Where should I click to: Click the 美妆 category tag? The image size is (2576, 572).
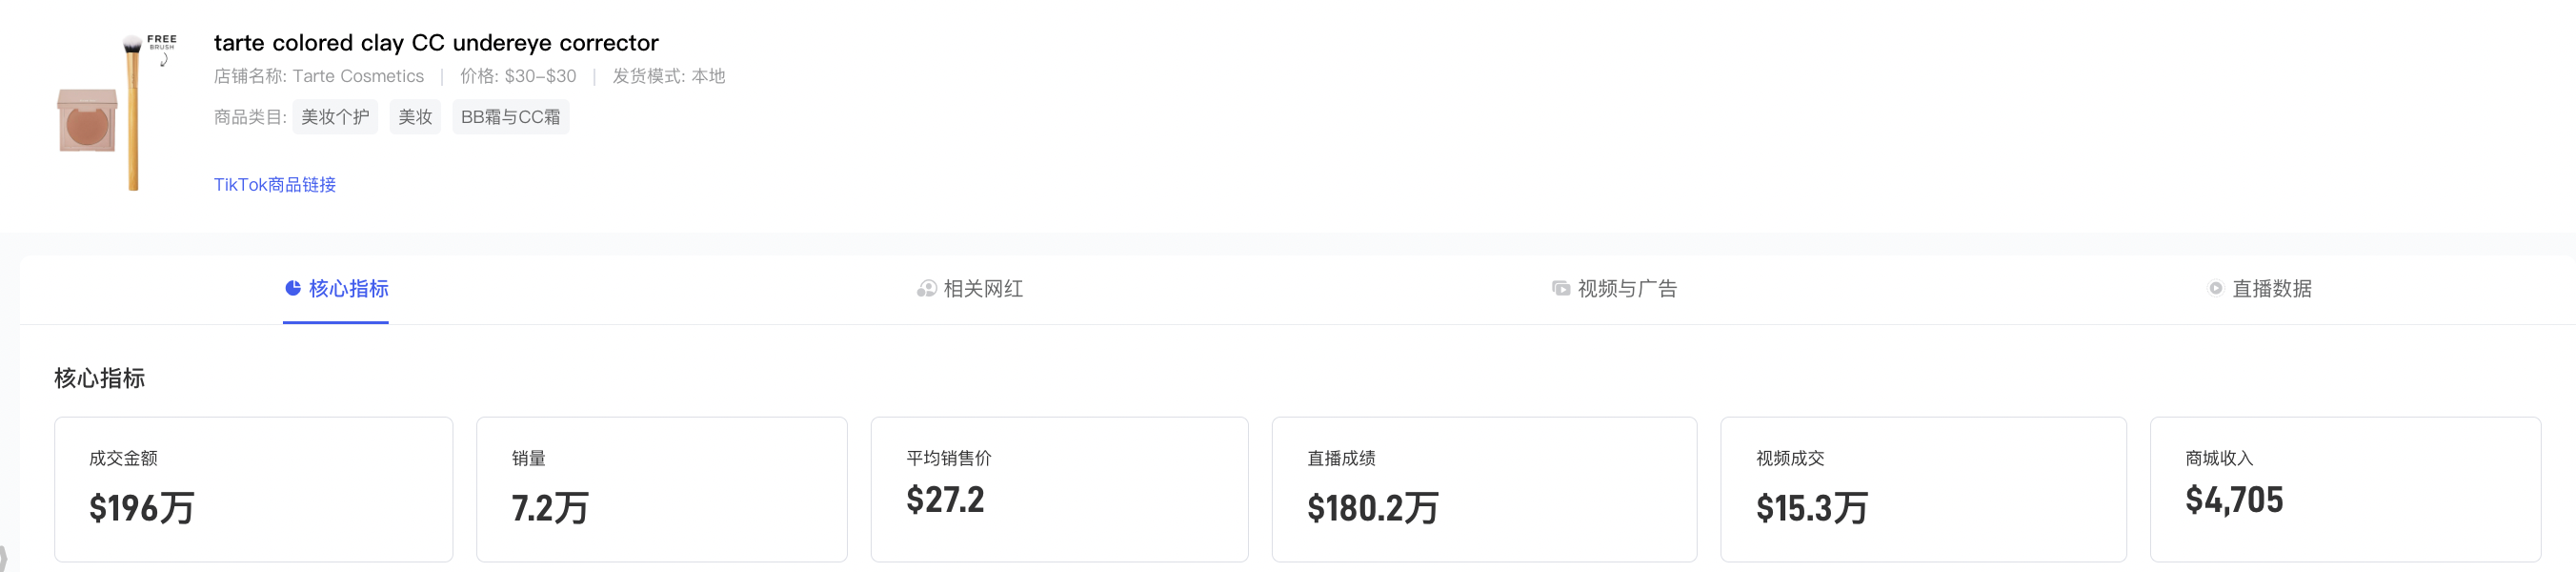click(x=415, y=117)
